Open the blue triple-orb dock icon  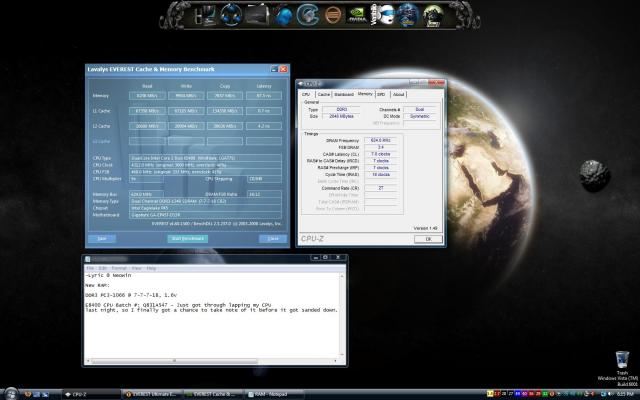[x=231, y=15]
